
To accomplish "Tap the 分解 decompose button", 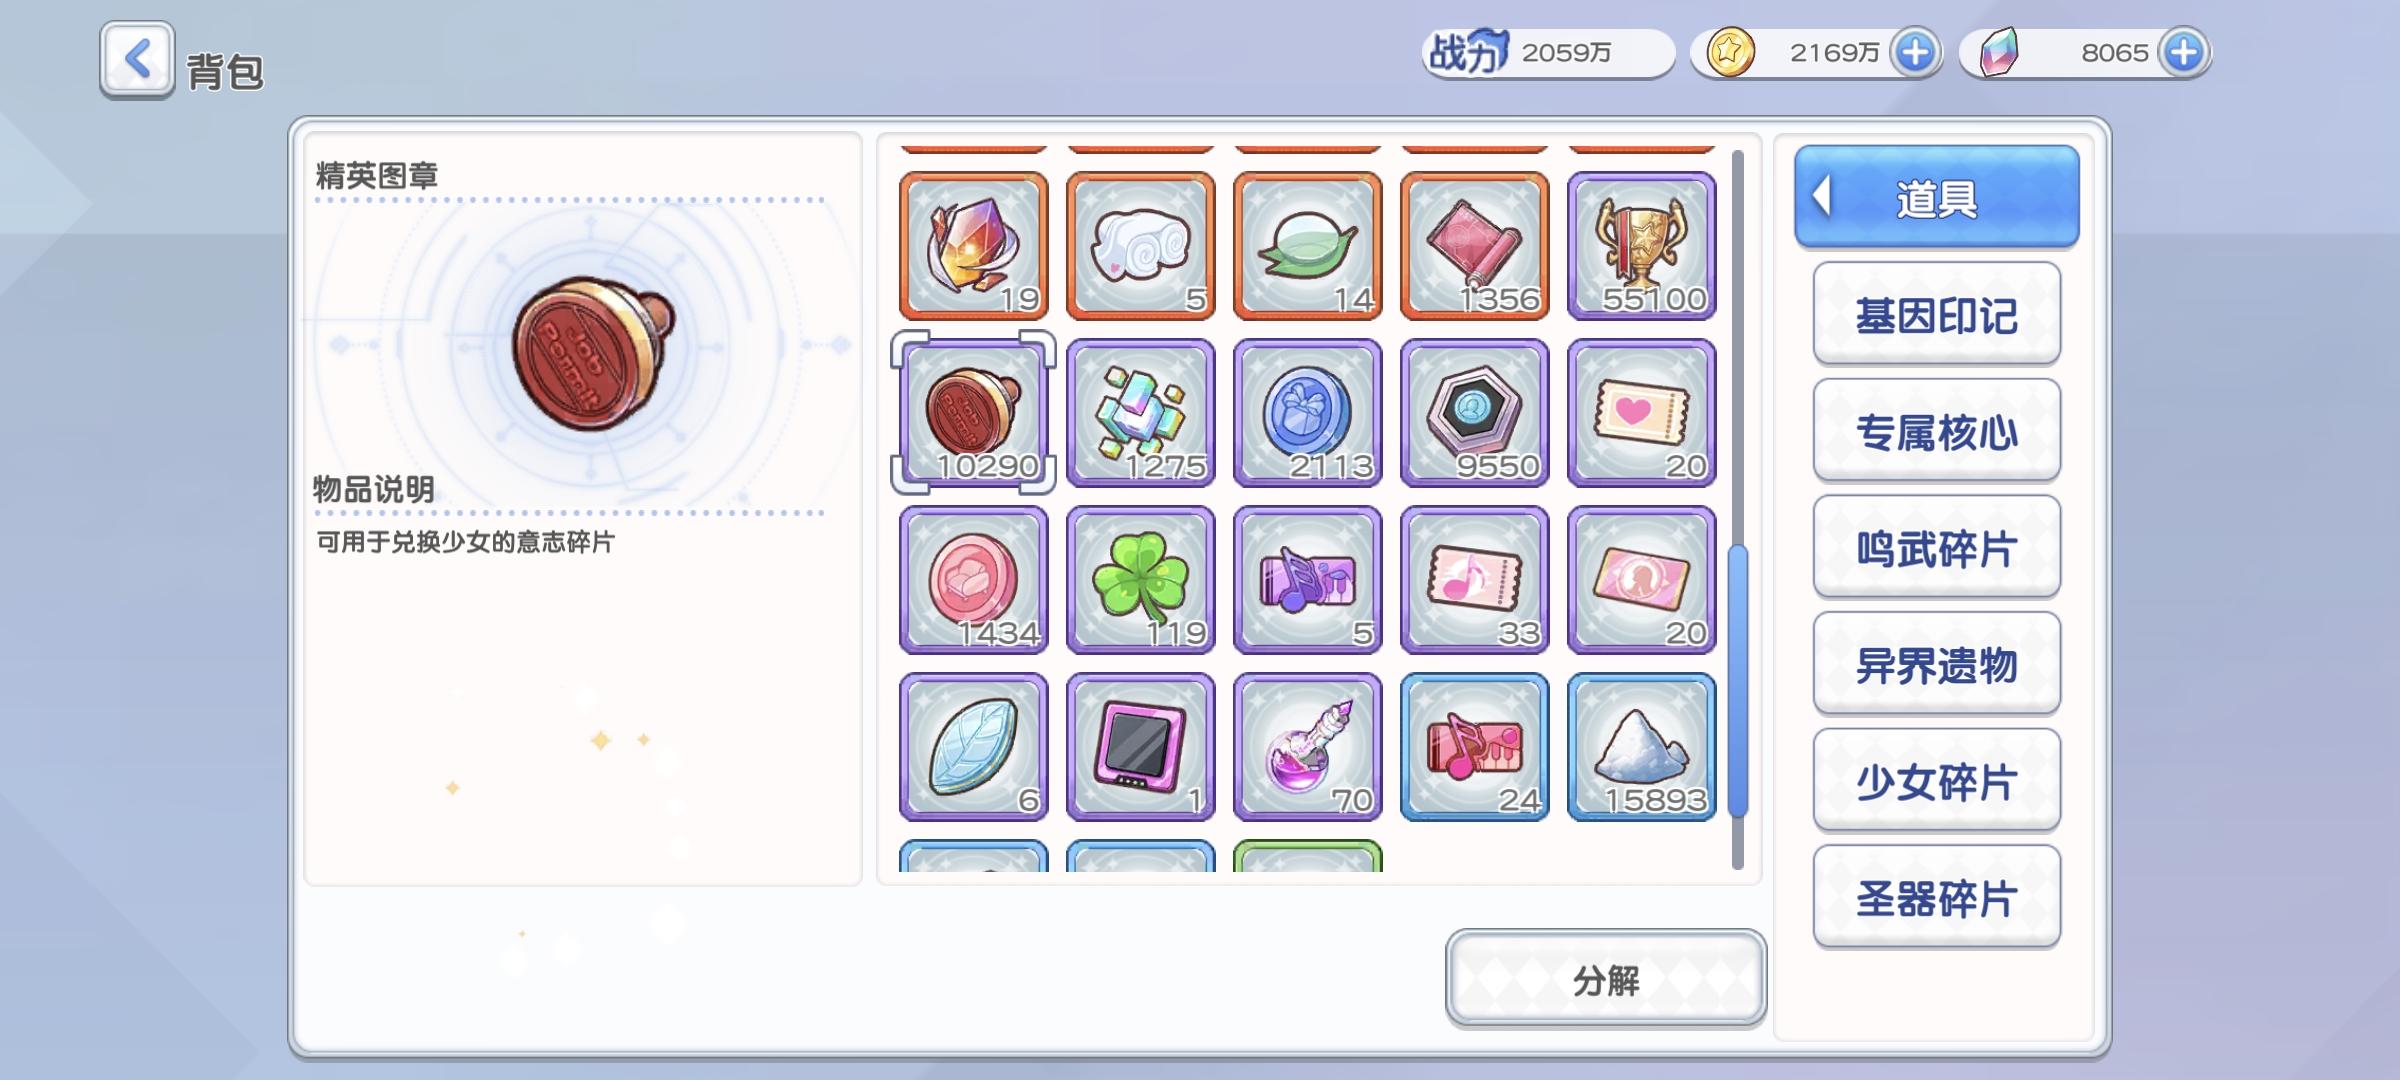I will point(1605,979).
